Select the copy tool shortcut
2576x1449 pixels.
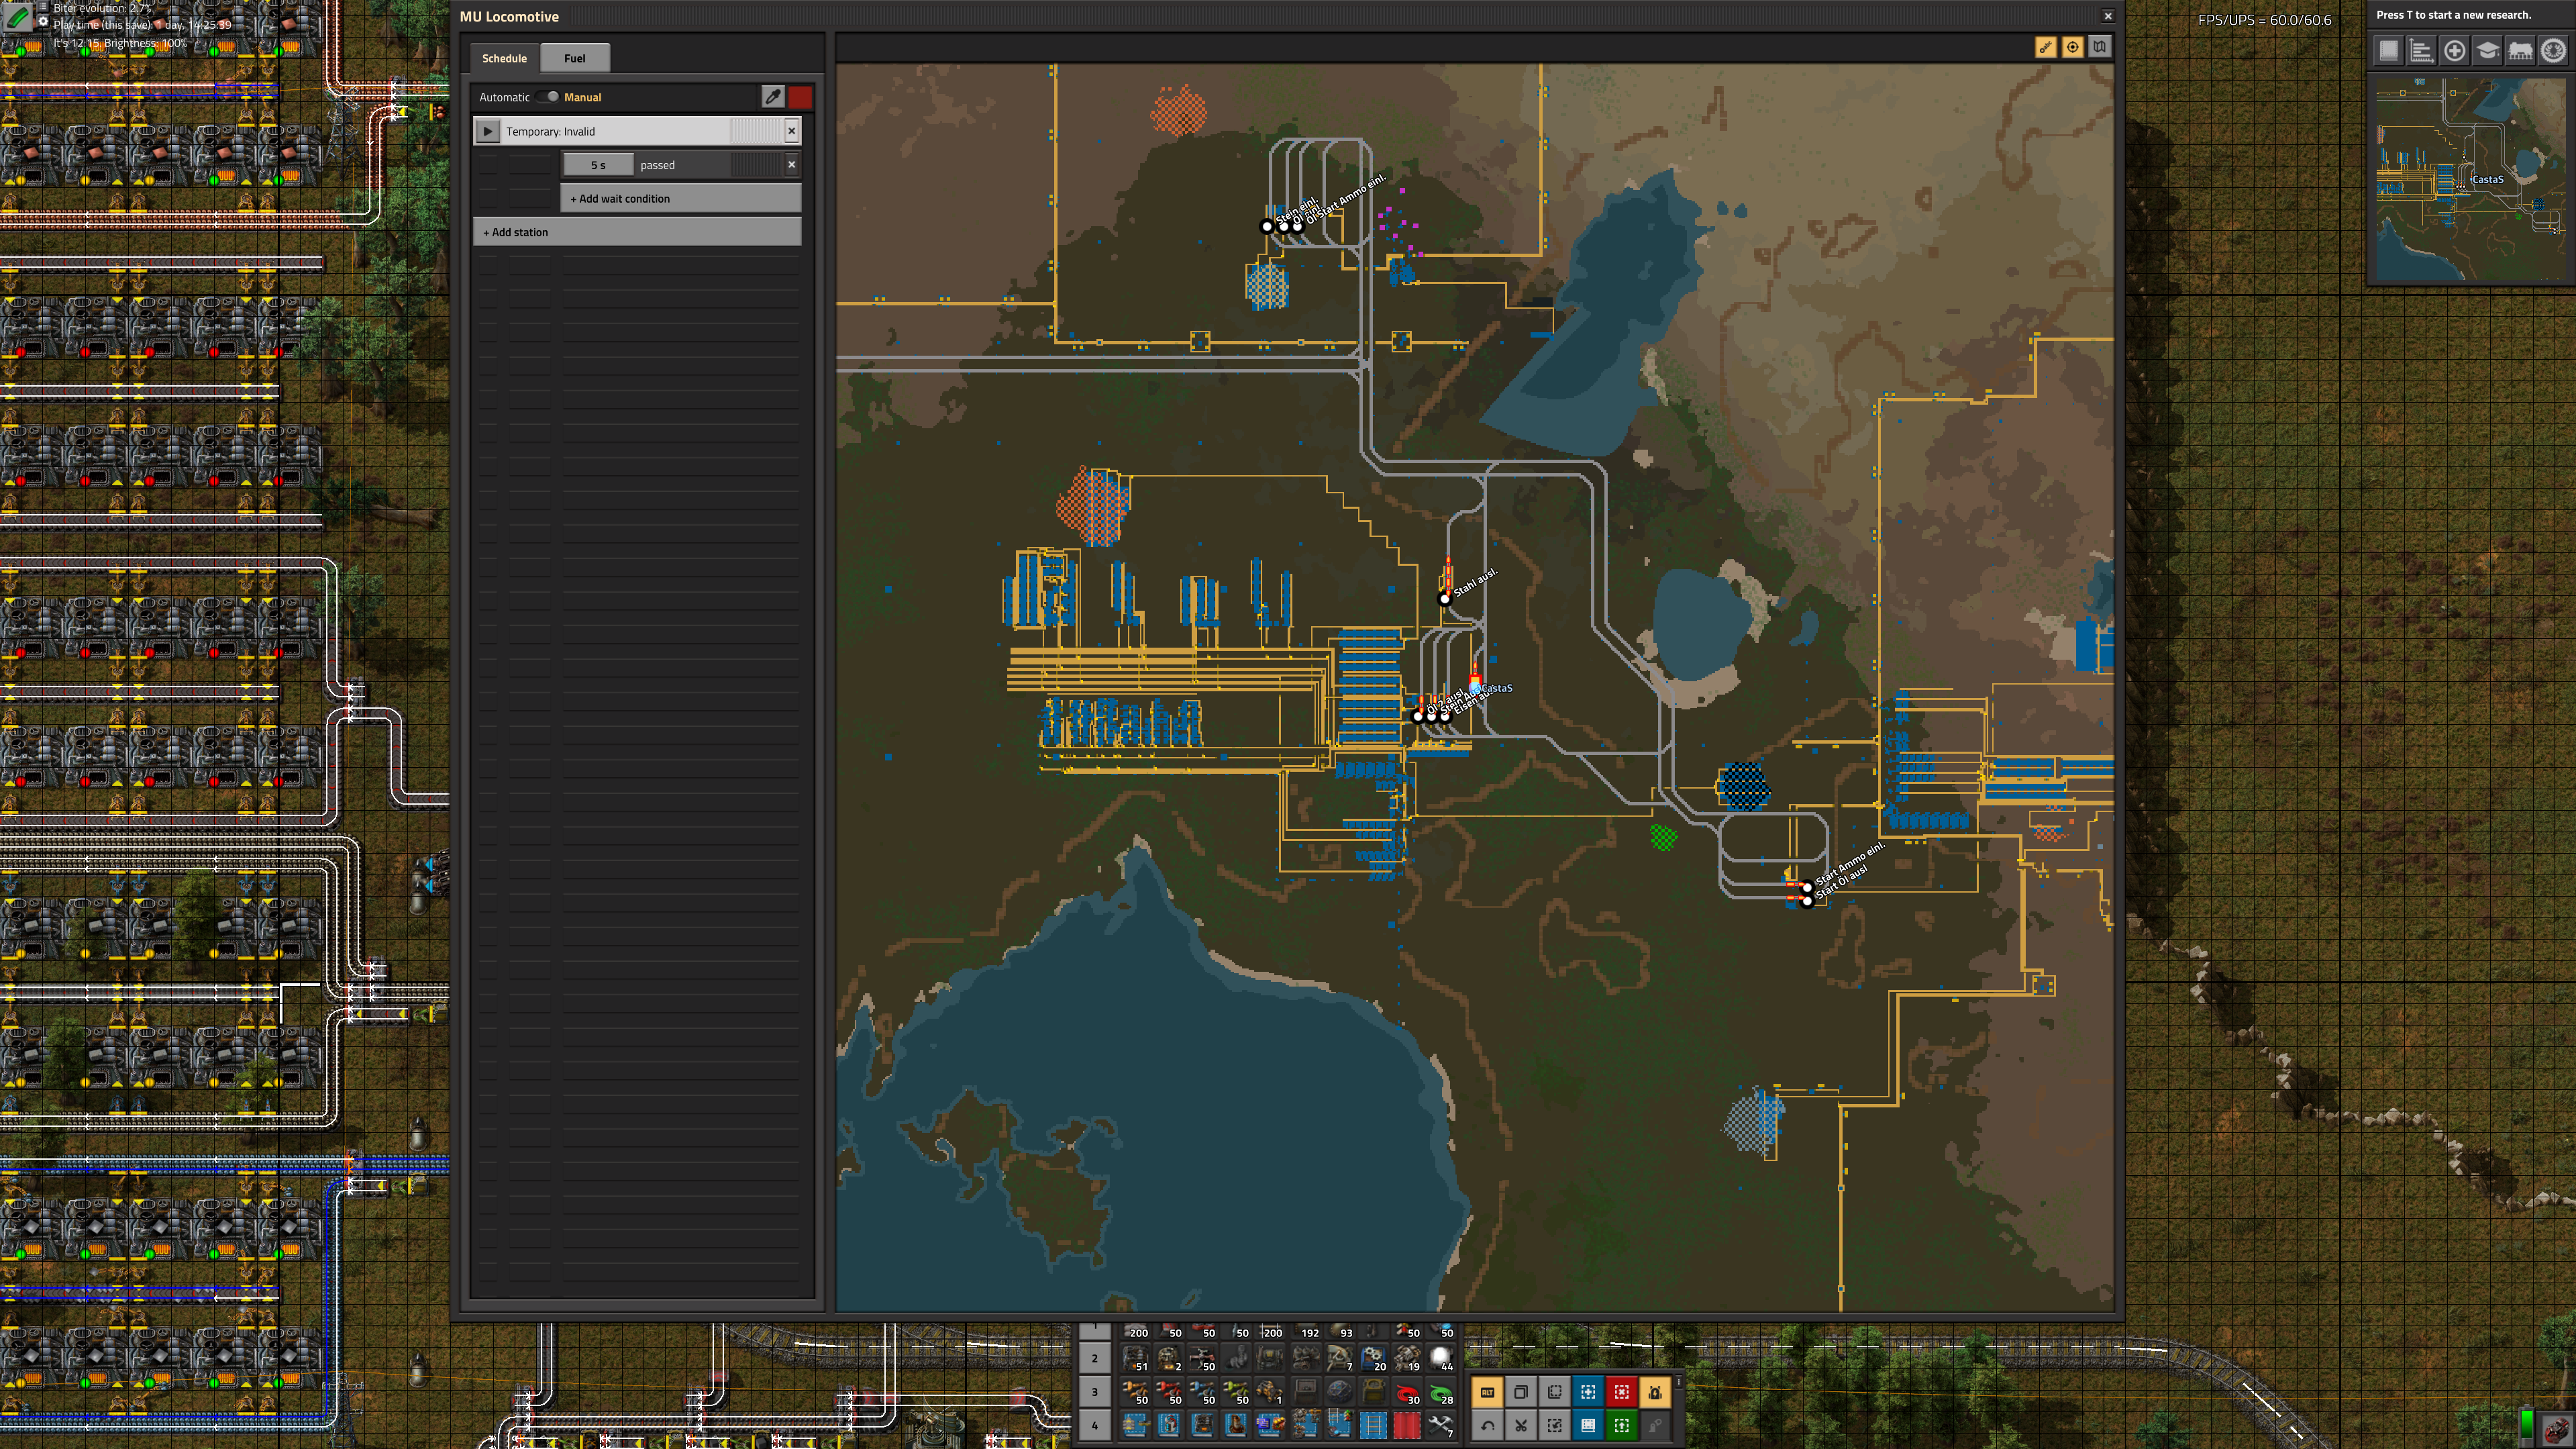[x=1521, y=1392]
